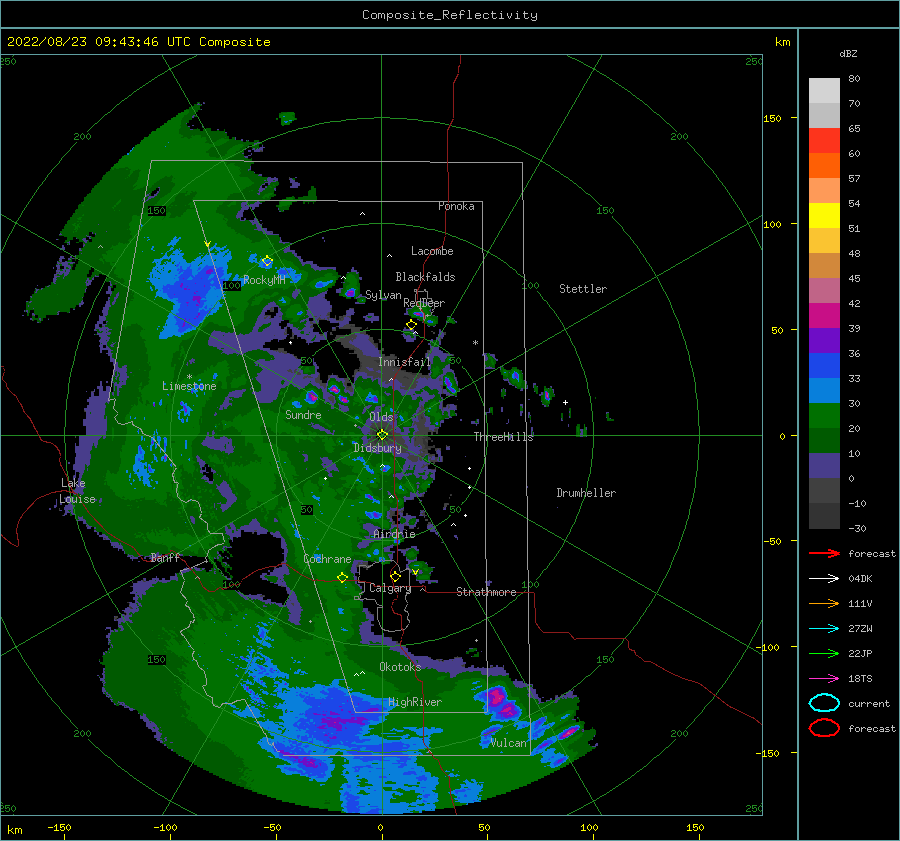Pick the dark orange swatch beside 60

(824, 165)
